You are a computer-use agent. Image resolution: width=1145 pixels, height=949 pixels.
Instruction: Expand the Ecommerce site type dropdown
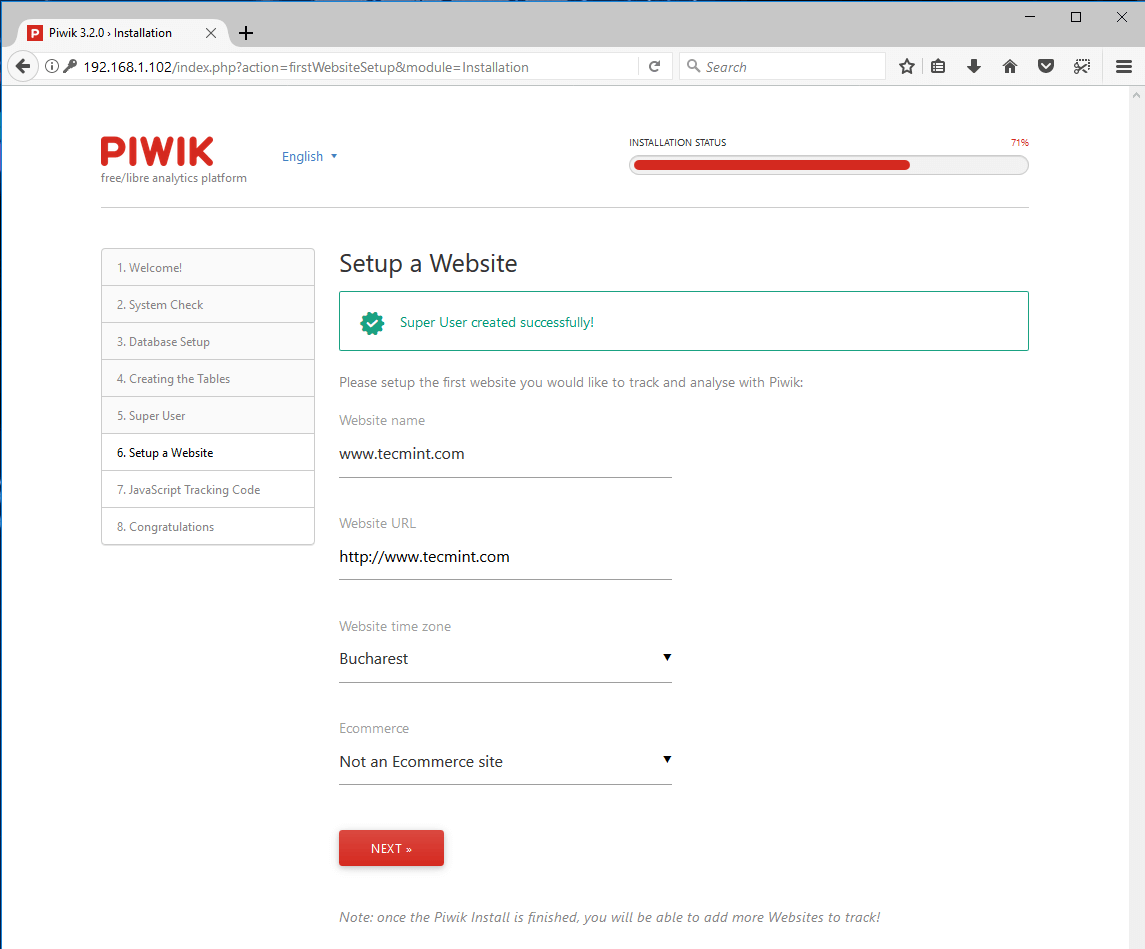coord(505,761)
